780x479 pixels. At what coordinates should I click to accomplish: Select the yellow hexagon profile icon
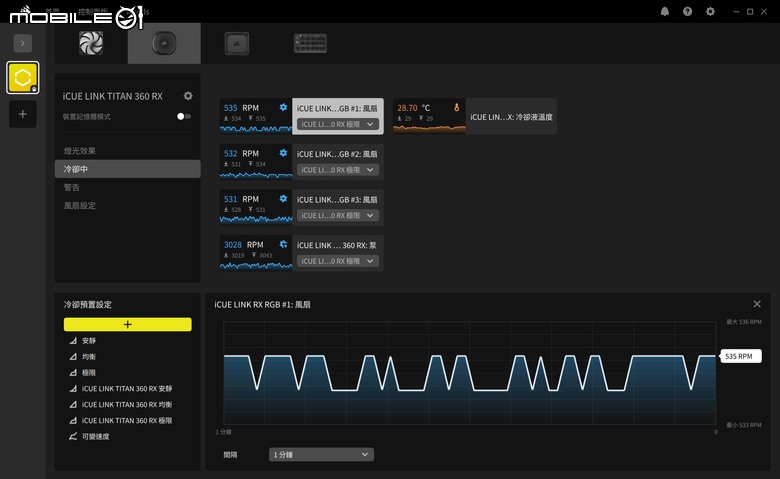coord(22,78)
